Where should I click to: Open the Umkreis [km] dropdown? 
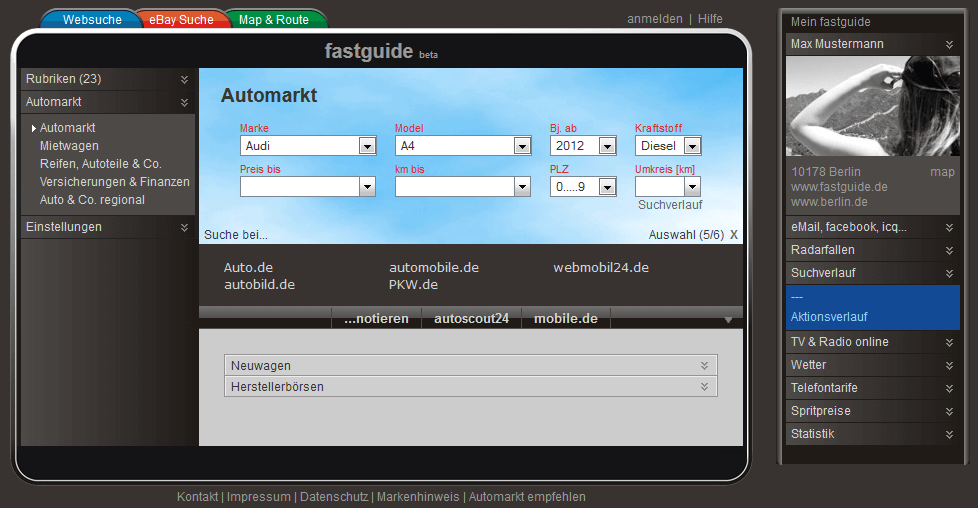pyautogui.click(x=668, y=187)
